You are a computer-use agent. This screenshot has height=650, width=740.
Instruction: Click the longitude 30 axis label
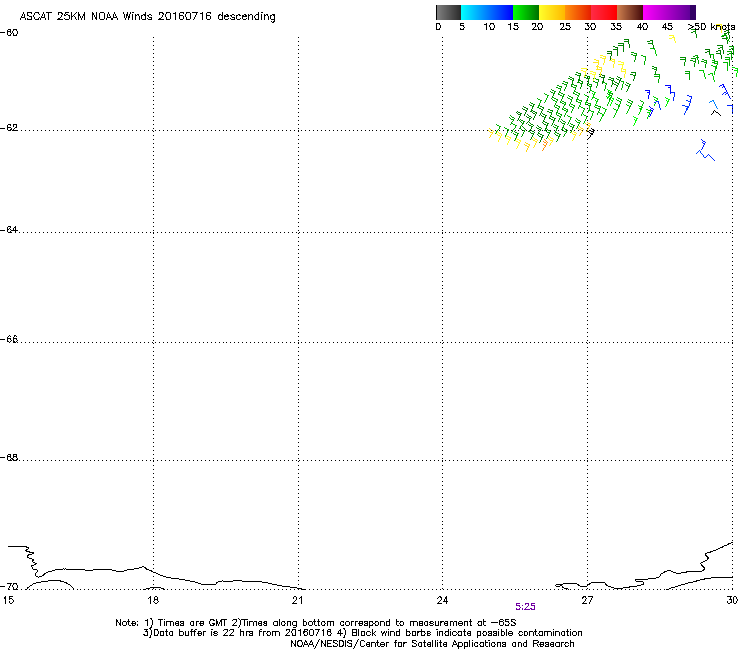pyautogui.click(x=732, y=600)
